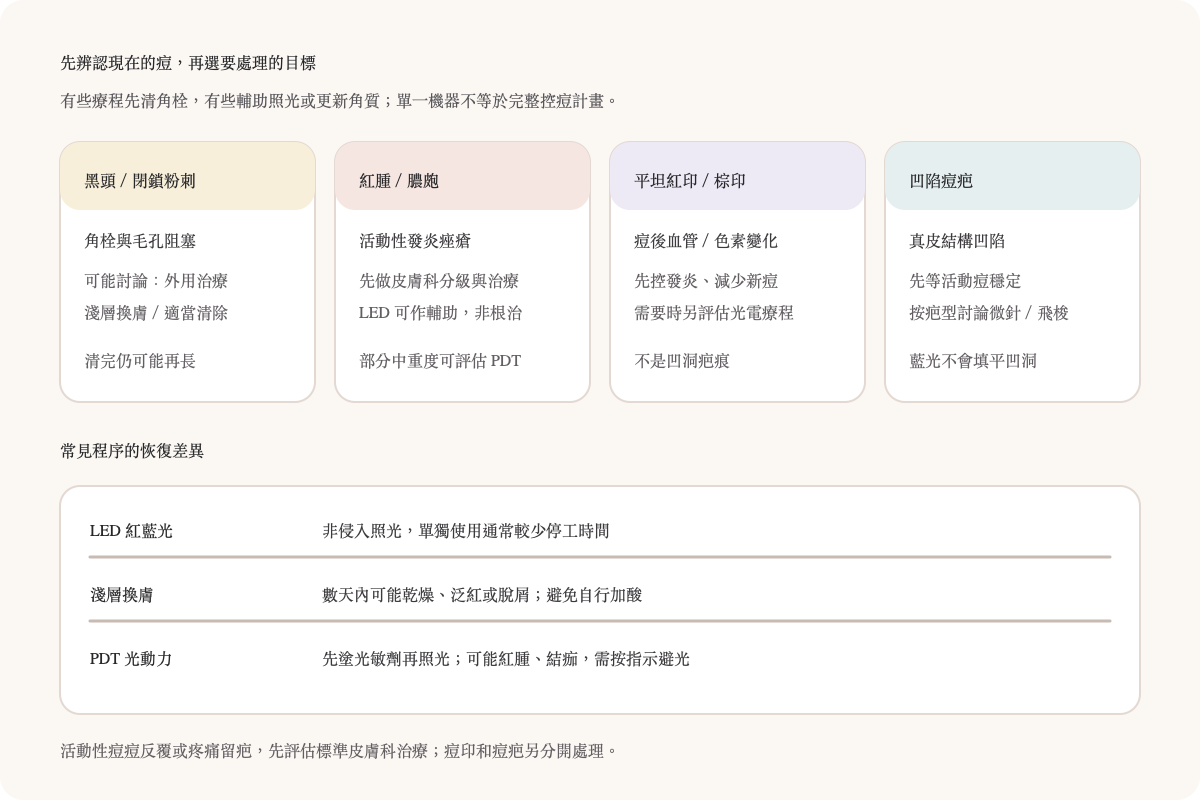
Task: Select the 凹陷痘疤 card header
Action: tap(1013, 176)
